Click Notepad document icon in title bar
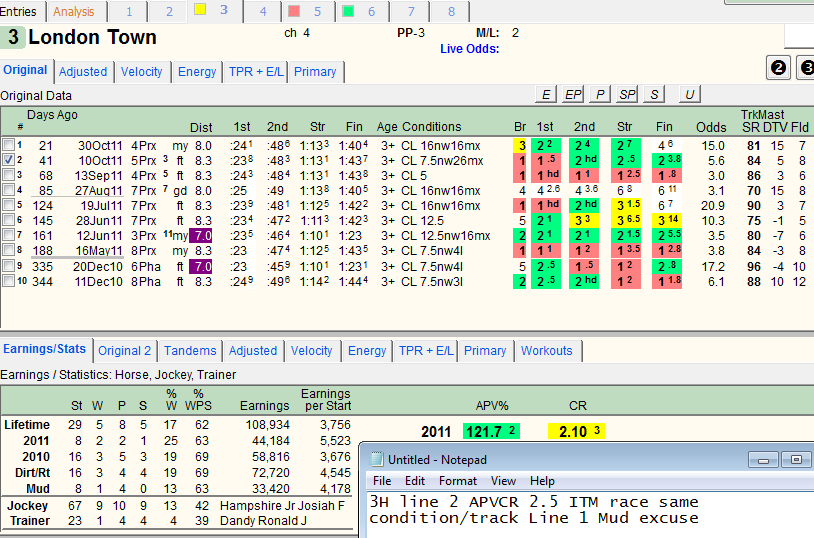814x538 pixels. coord(376,460)
